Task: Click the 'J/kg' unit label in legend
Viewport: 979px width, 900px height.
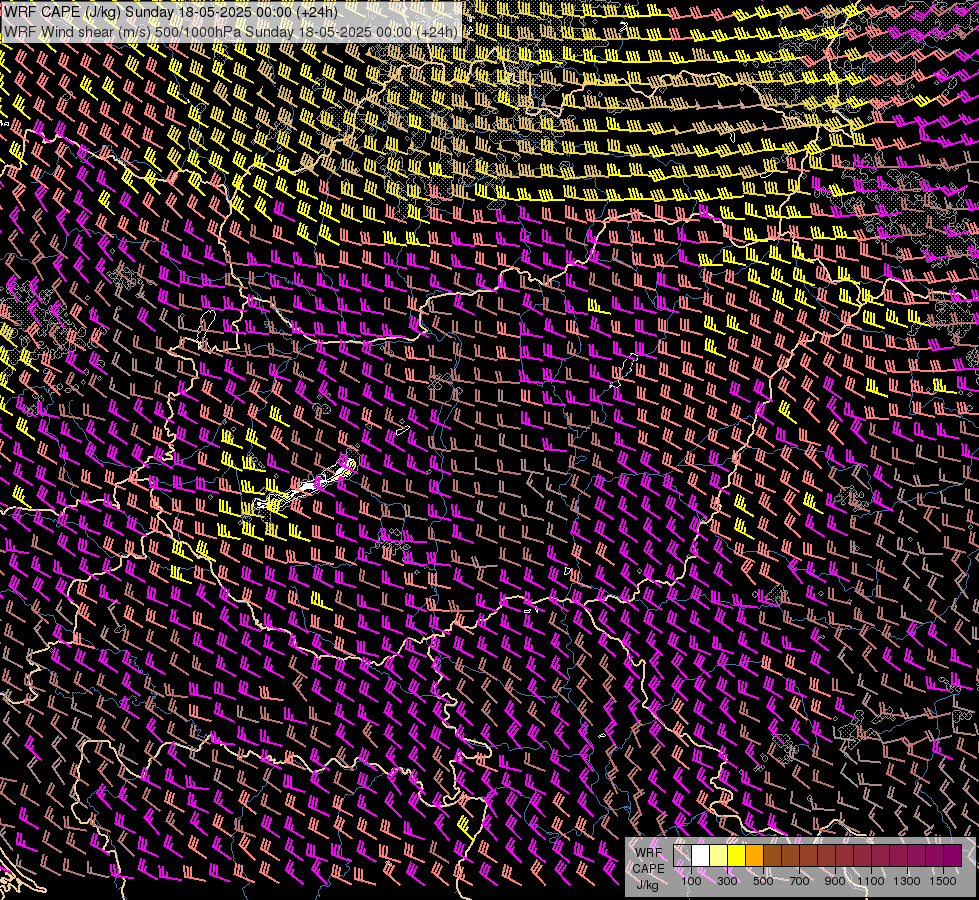Action: (647, 885)
